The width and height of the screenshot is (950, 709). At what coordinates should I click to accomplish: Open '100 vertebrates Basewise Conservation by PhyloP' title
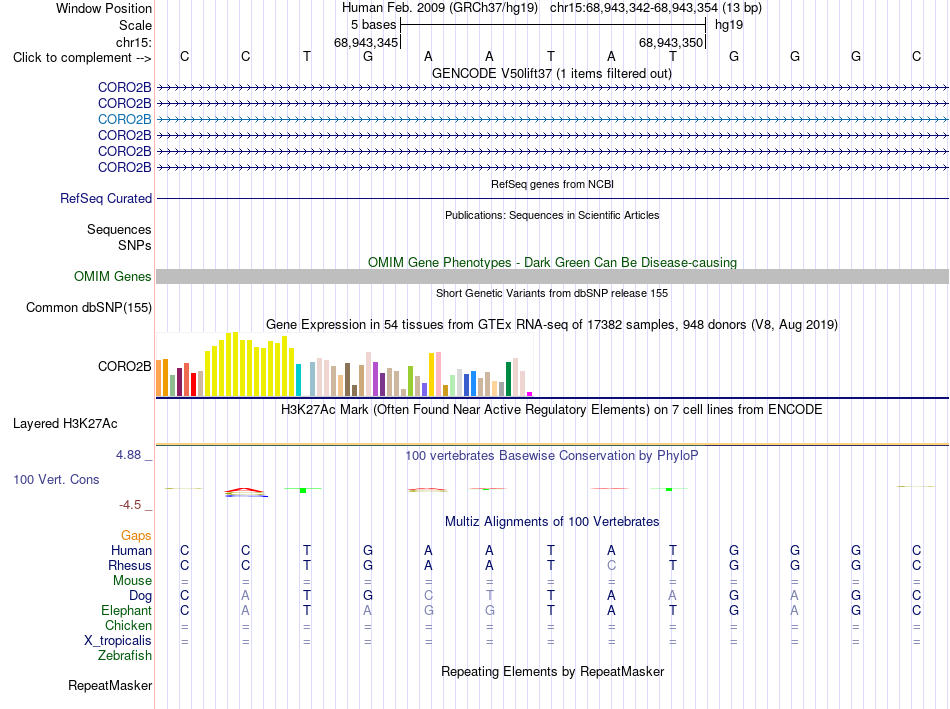point(551,456)
